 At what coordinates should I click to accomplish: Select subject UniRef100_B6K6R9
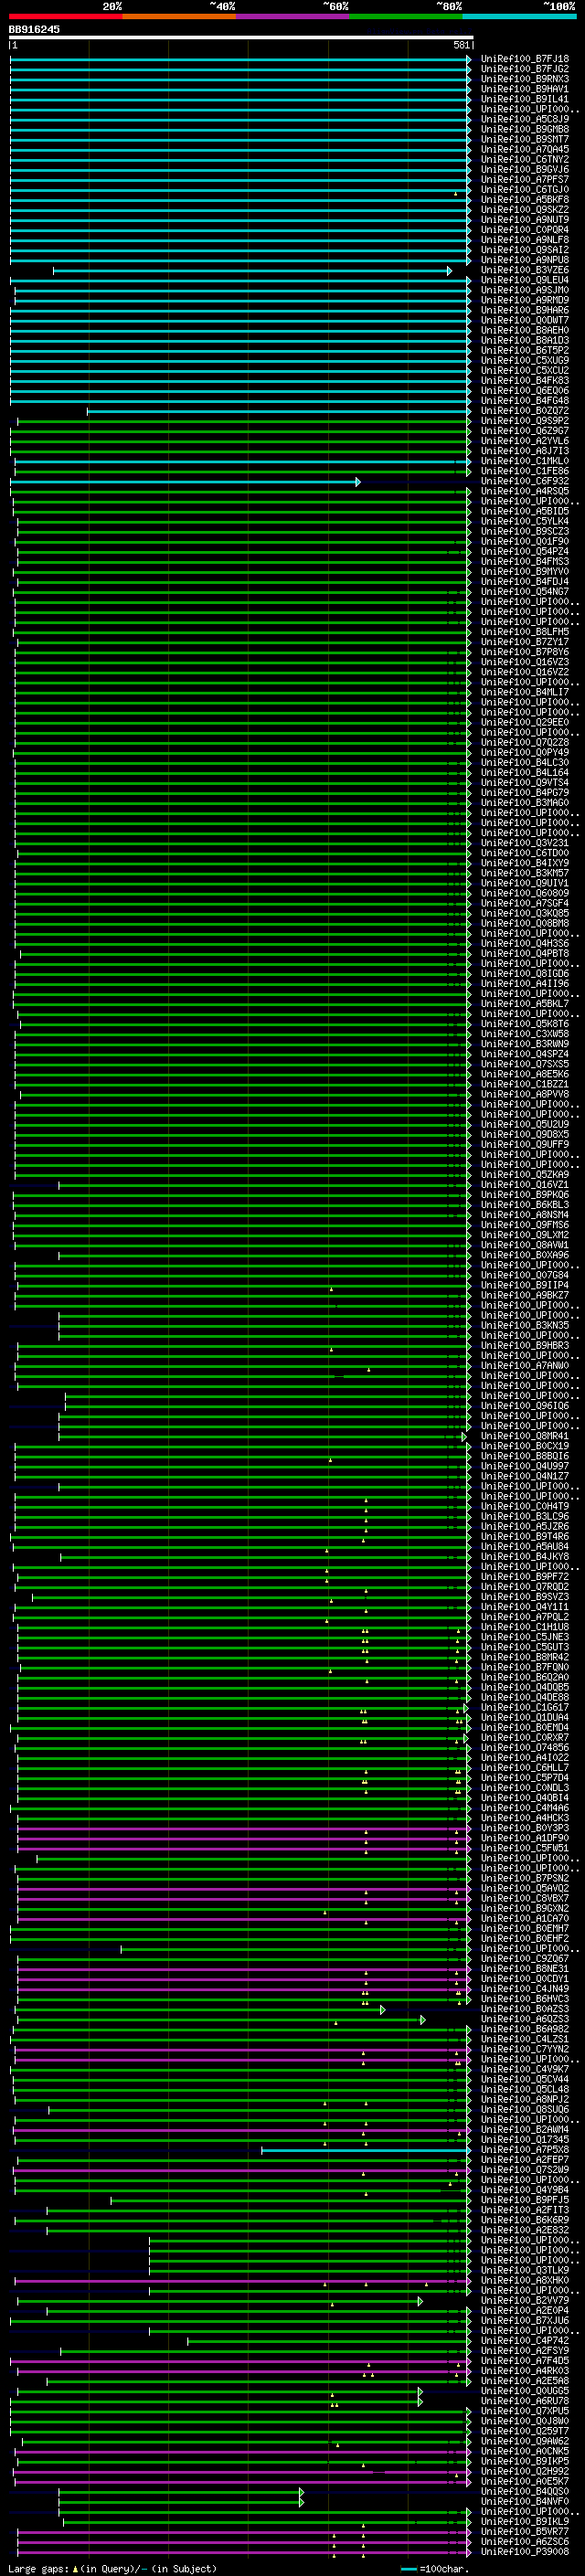(x=524, y=2220)
